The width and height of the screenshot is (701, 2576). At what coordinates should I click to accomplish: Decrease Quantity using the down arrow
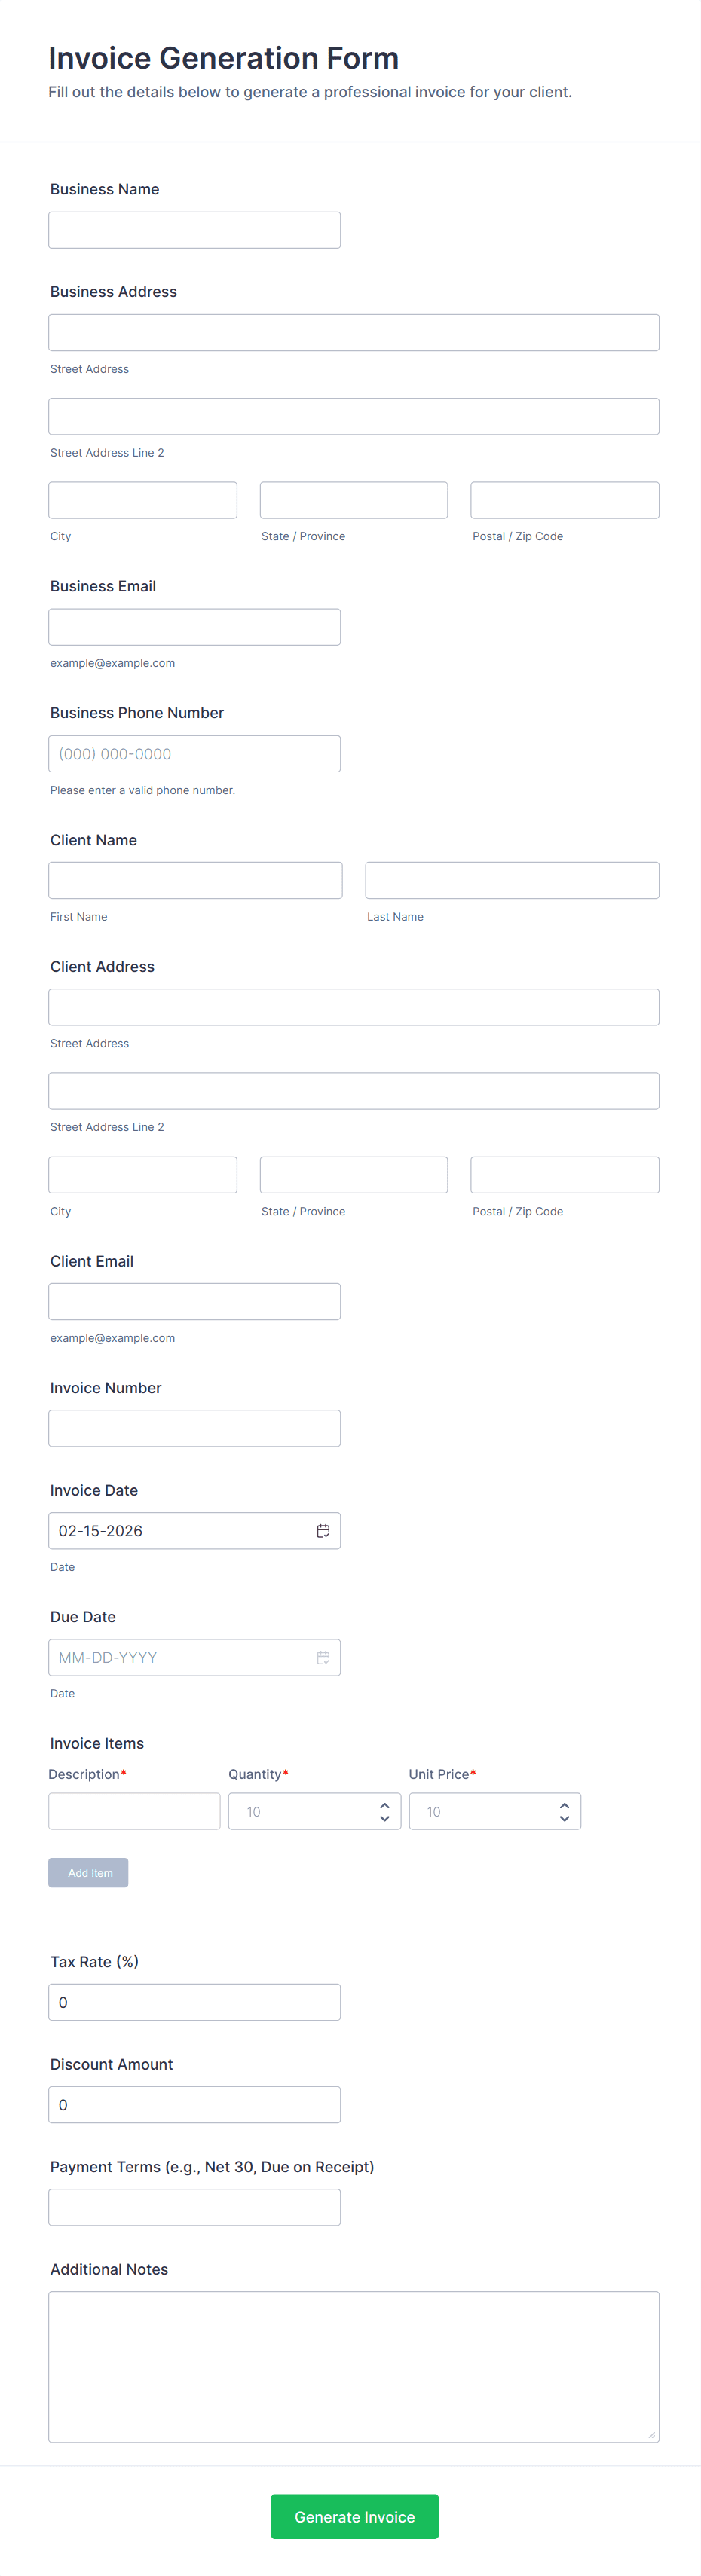pyautogui.click(x=385, y=1818)
